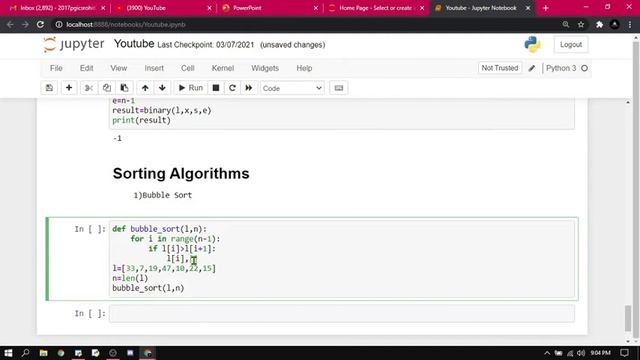640x360 pixels.
Task: Open browser extensions puzzle icon
Action: point(599,24)
